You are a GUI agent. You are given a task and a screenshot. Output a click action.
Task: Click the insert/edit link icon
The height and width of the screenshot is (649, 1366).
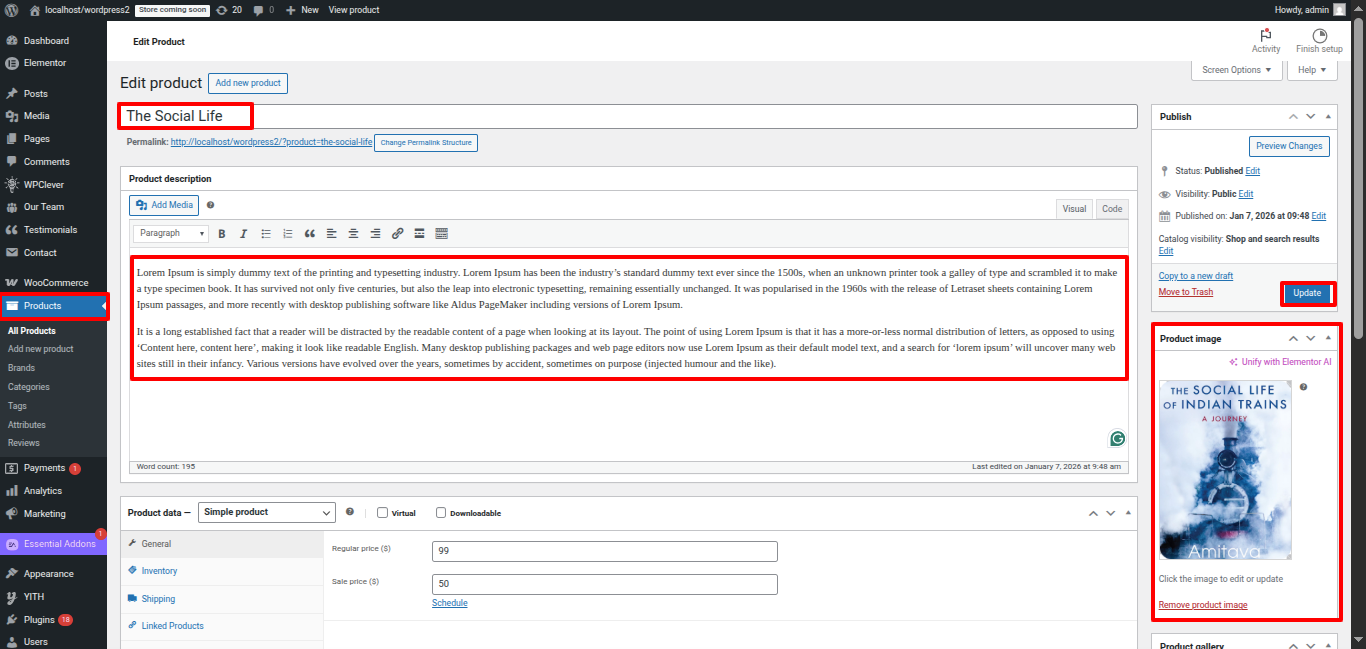click(x=397, y=234)
